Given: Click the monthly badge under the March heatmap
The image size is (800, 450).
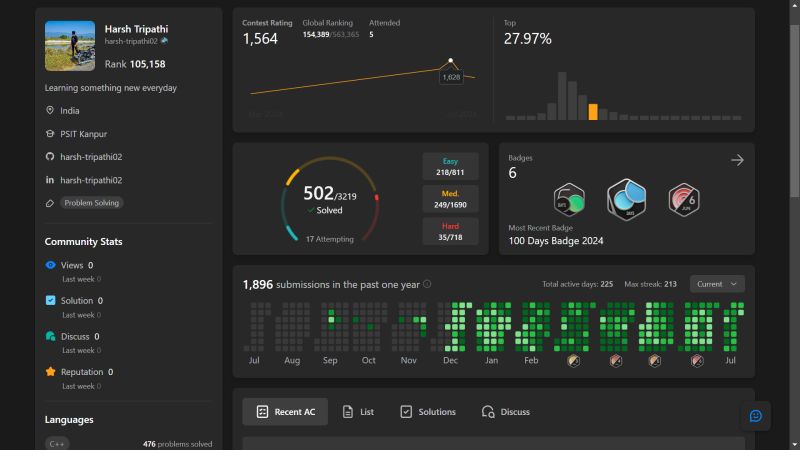Looking at the screenshot, I should coord(573,361).
